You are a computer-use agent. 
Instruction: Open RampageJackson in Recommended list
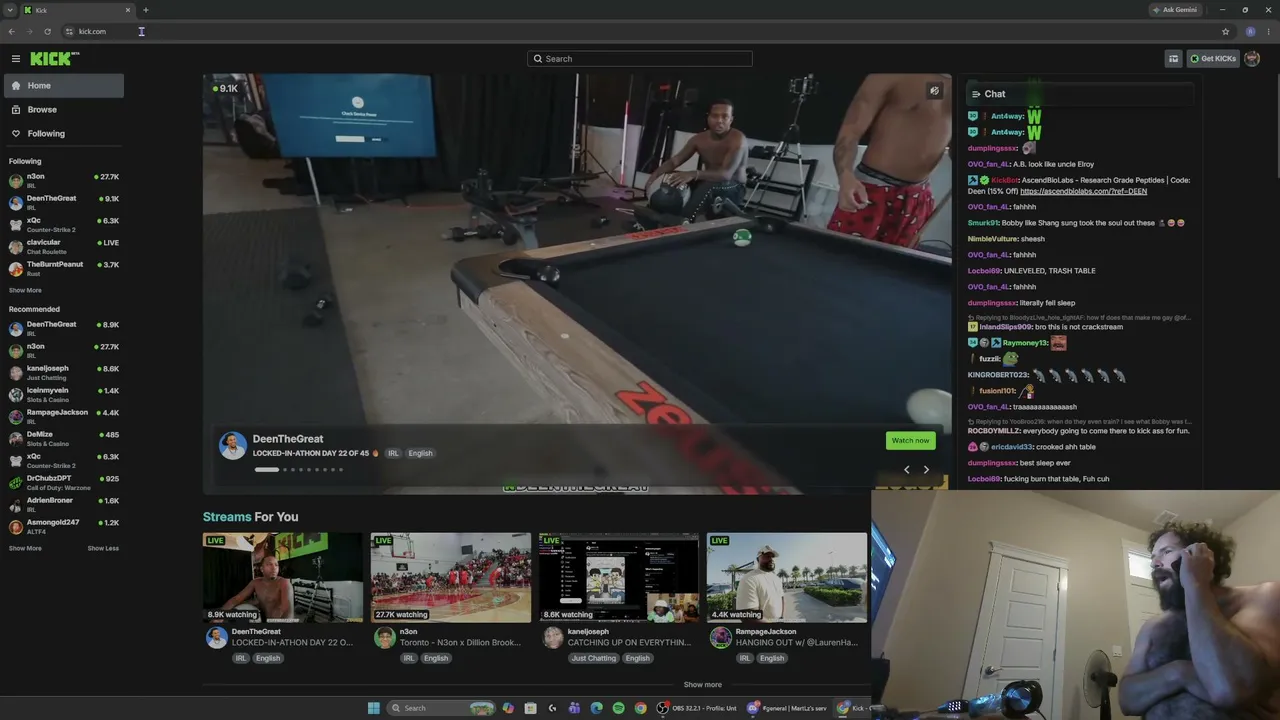click(64, 416)
